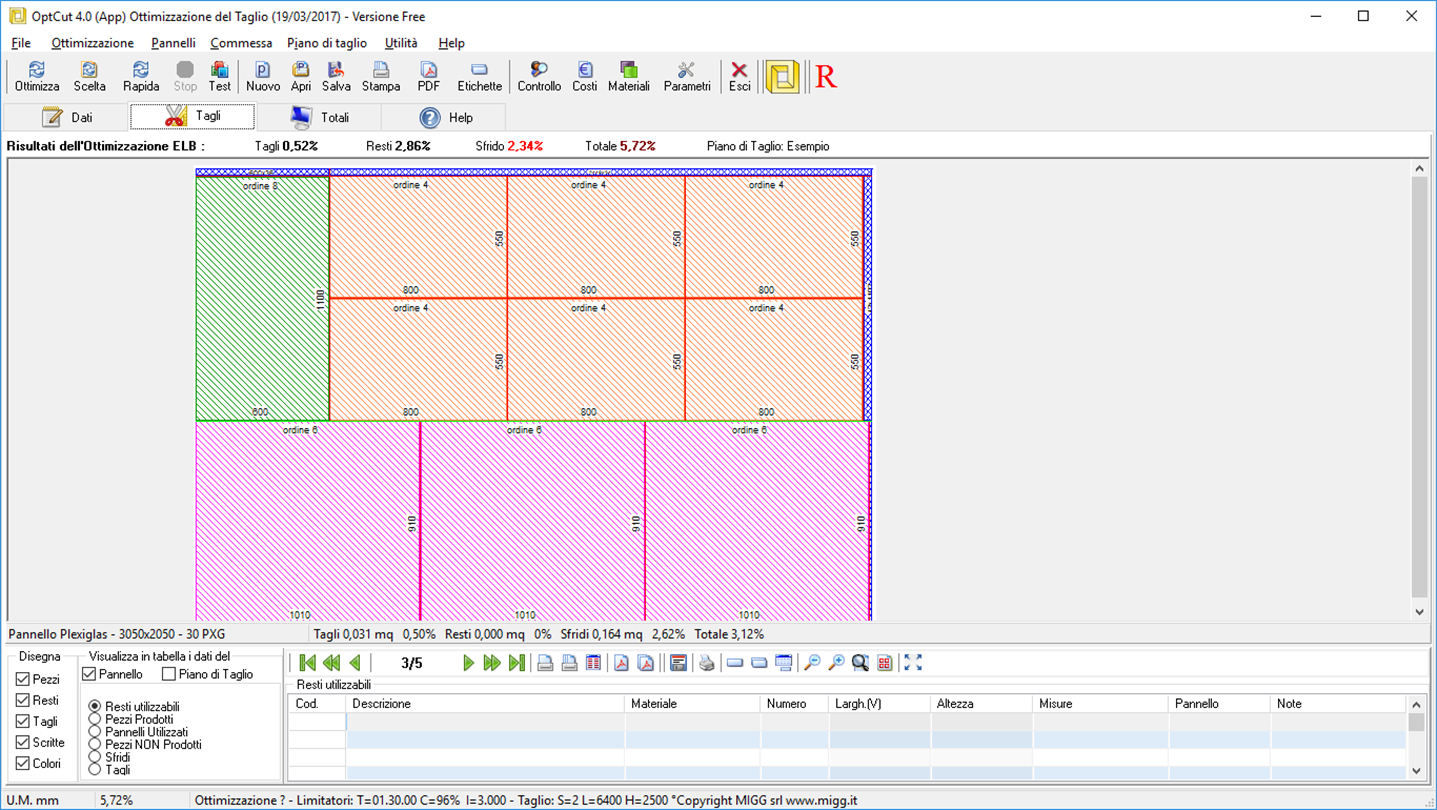Open the Etichette labels tool
This screenshot has height=810, width=1437.
[x=479, y=76]
